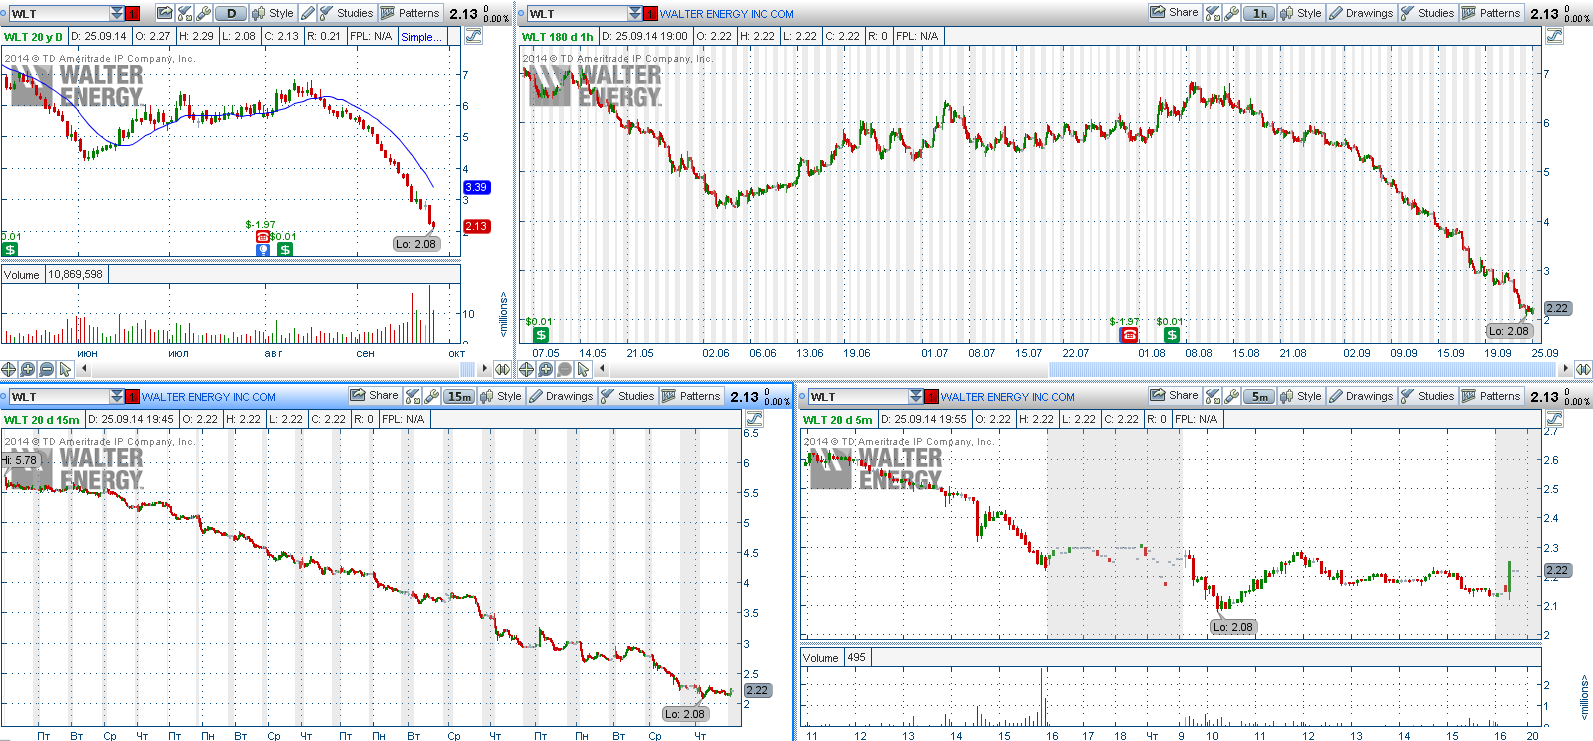
Task: Open quick time frames icon in daily chart
Action: [184, 13]
